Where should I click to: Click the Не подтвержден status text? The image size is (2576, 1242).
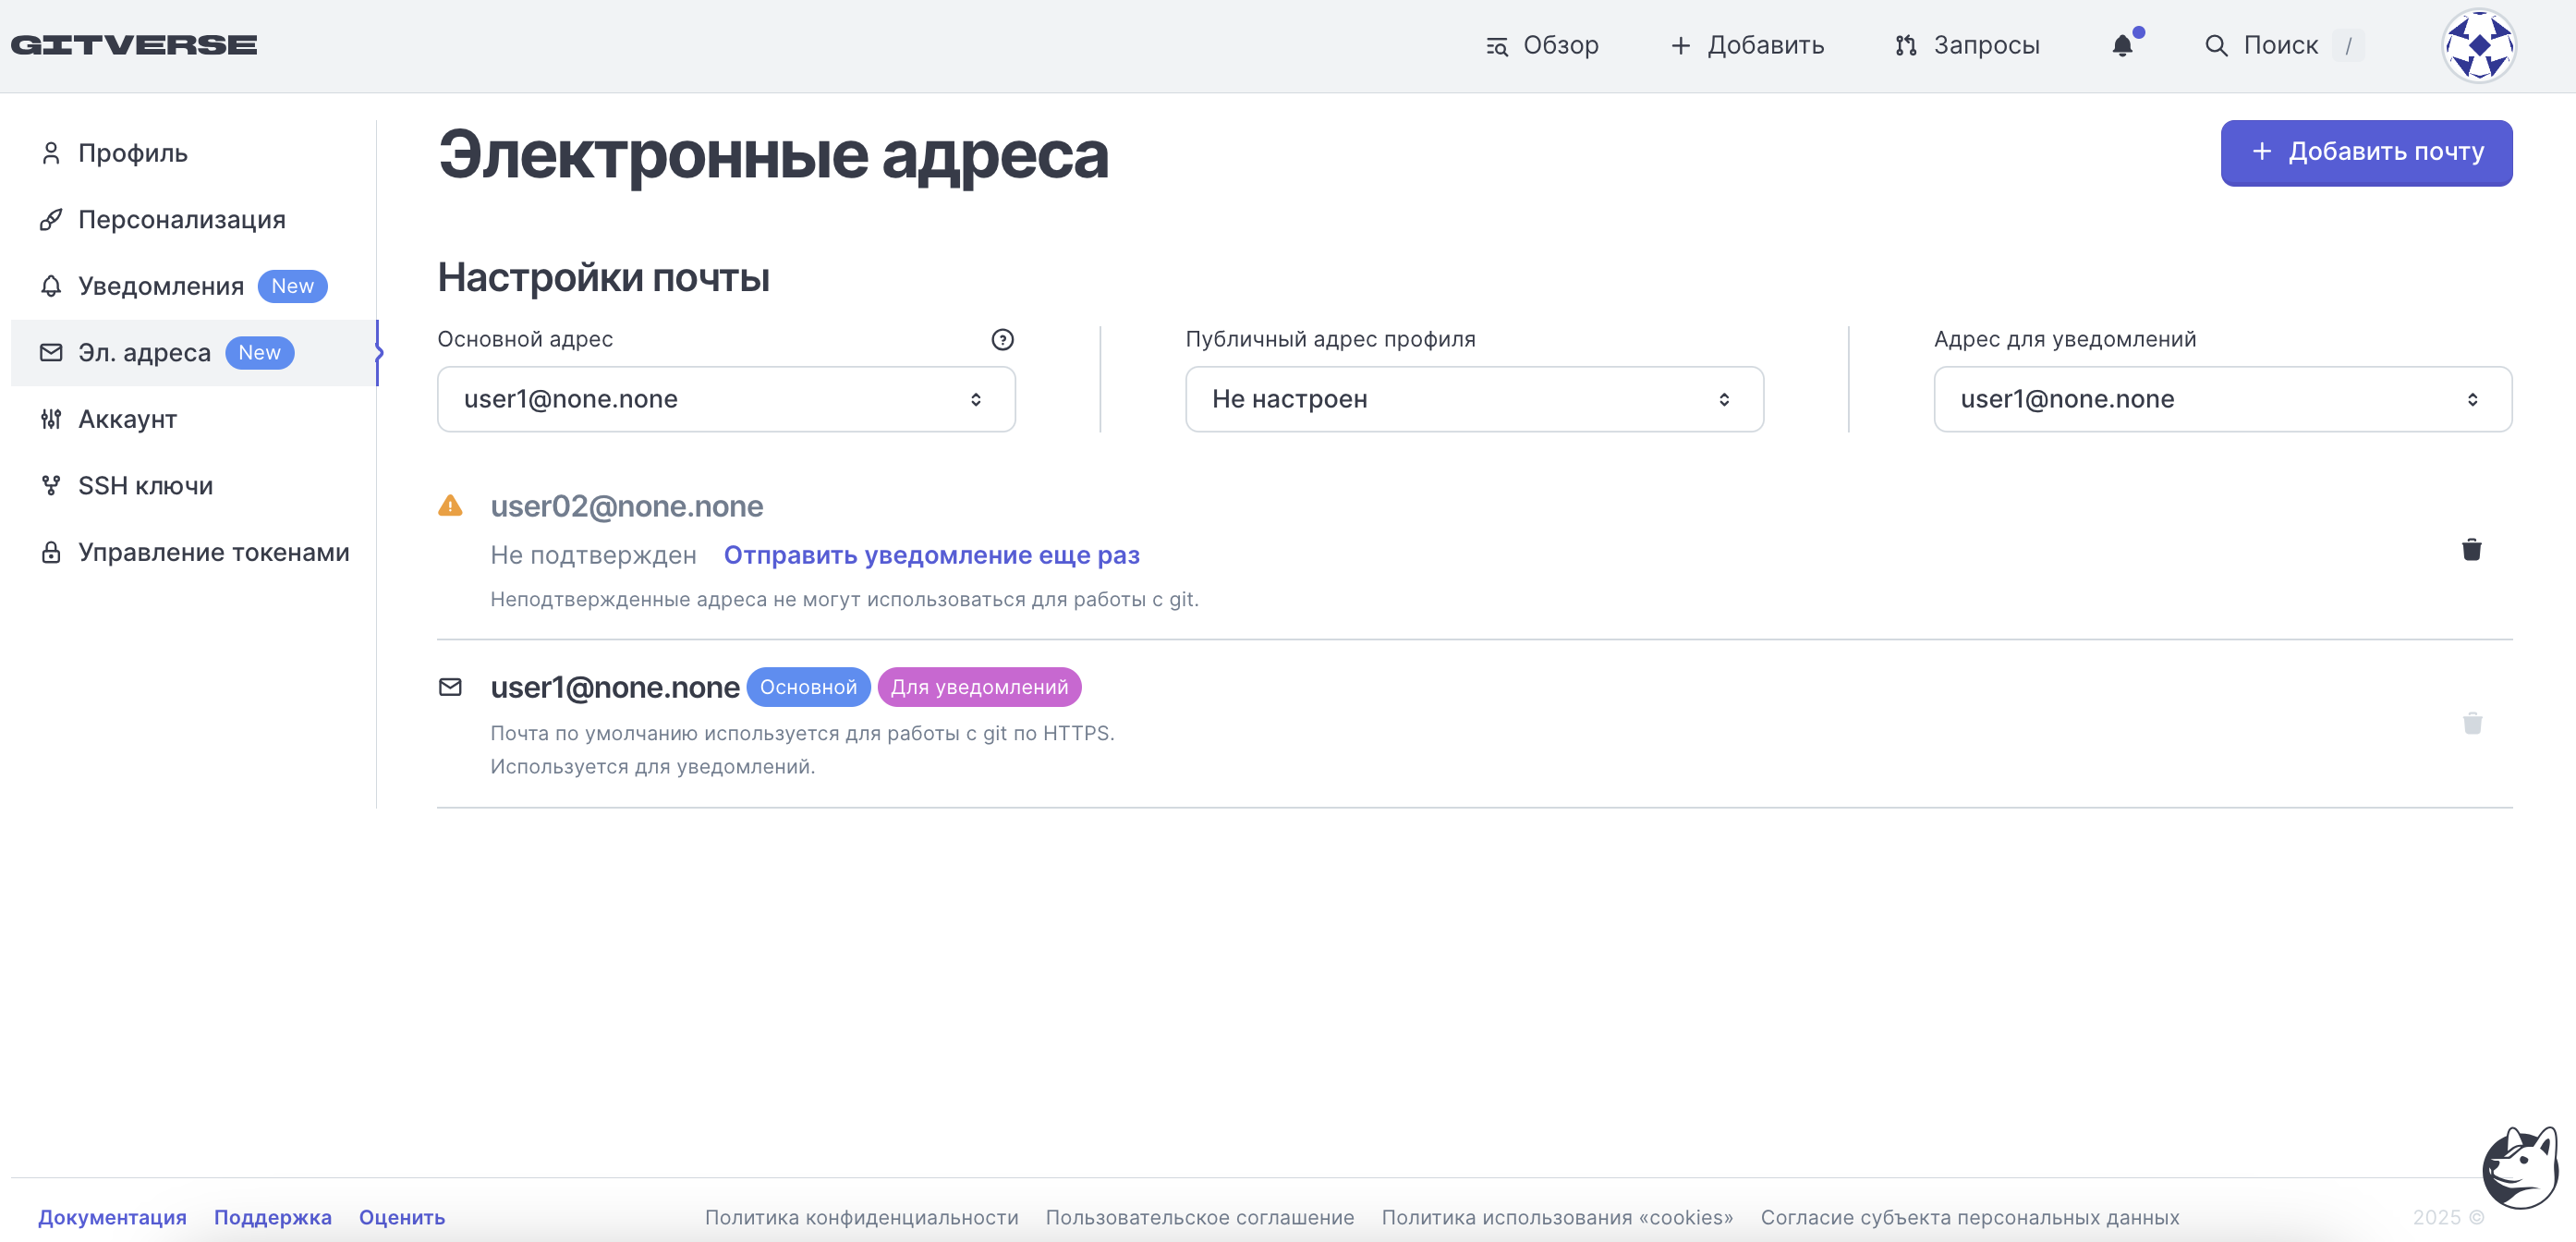coord(593,555)
